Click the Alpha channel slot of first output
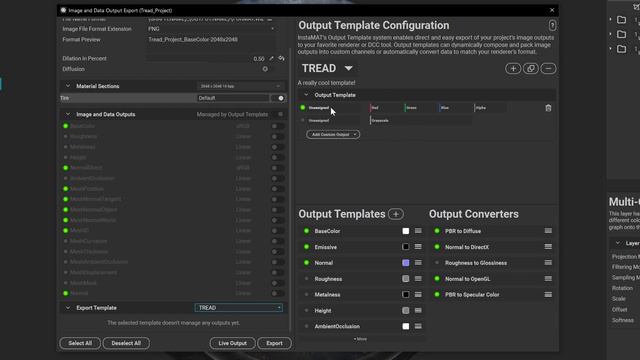Viewport: 640px width, 360px height. [491, 108]
